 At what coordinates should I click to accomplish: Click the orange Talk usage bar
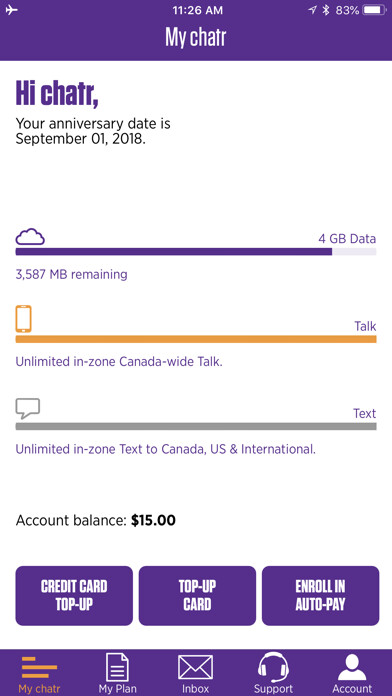point(196,339)
